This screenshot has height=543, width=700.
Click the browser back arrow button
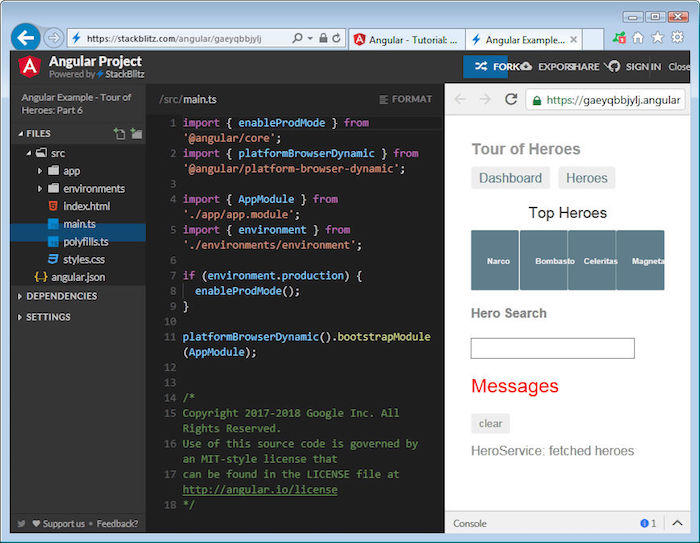[25, 38]
